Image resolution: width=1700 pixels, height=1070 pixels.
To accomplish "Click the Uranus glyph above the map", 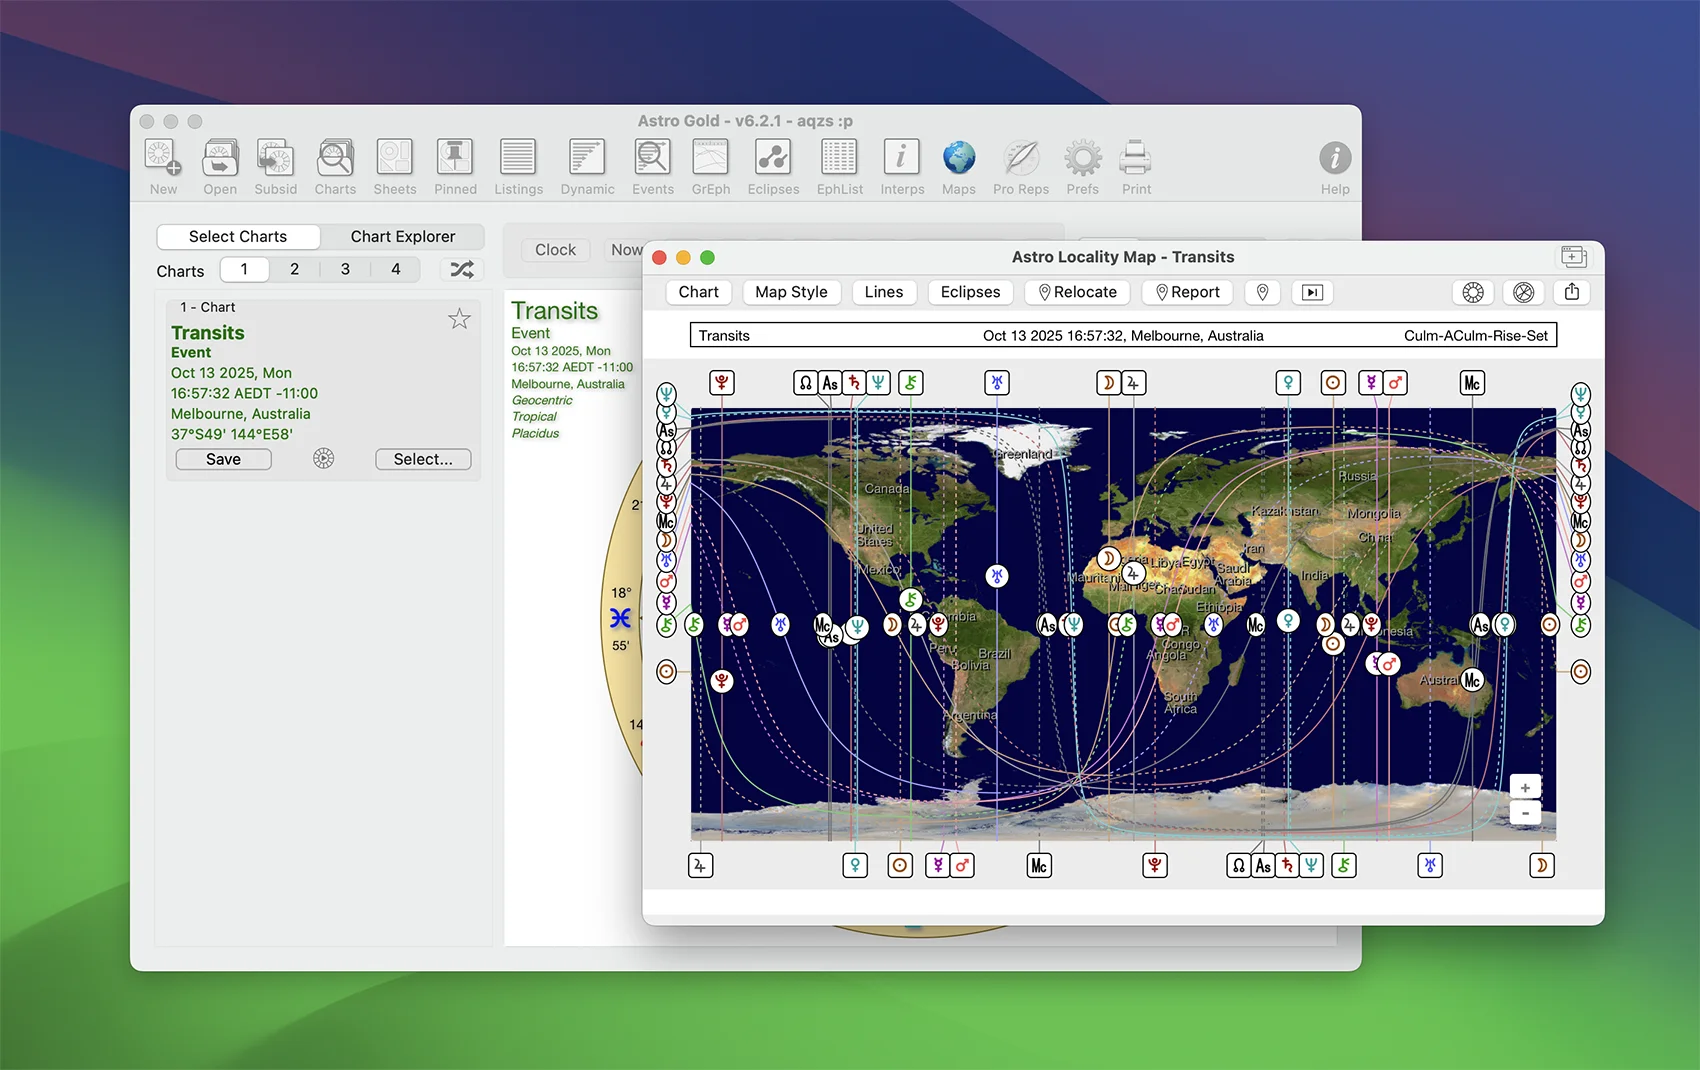I will tap(997, 382).
